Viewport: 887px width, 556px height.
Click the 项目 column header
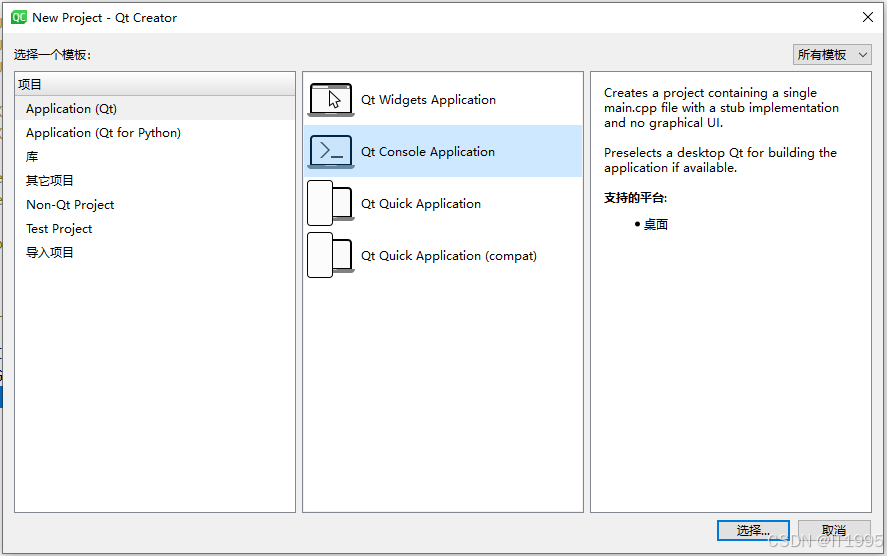pos(155,84)
